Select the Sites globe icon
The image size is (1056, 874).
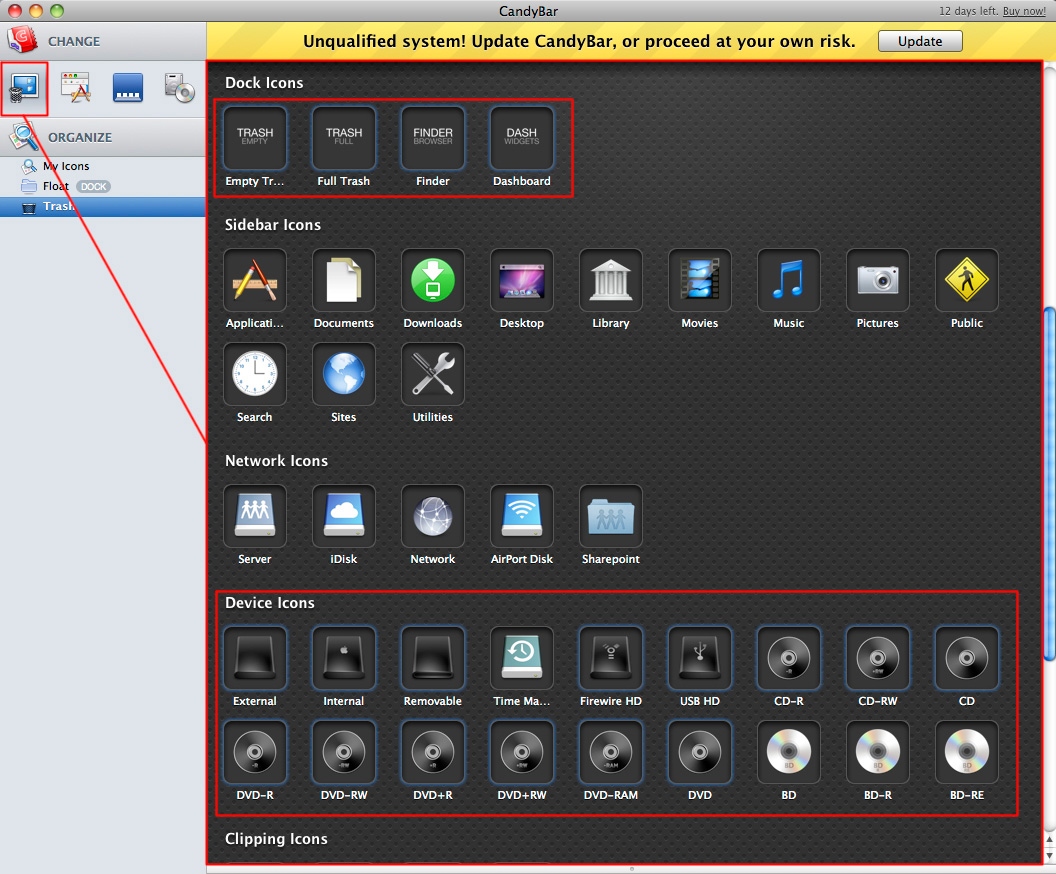(343, 374)
